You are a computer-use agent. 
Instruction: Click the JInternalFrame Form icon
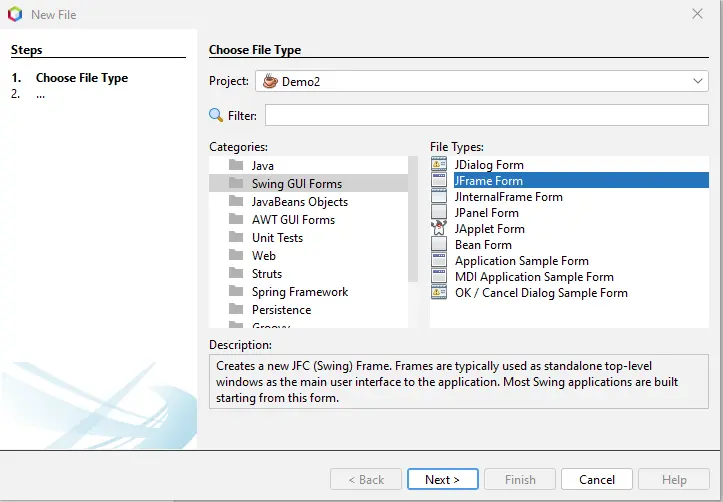[439, 196]
